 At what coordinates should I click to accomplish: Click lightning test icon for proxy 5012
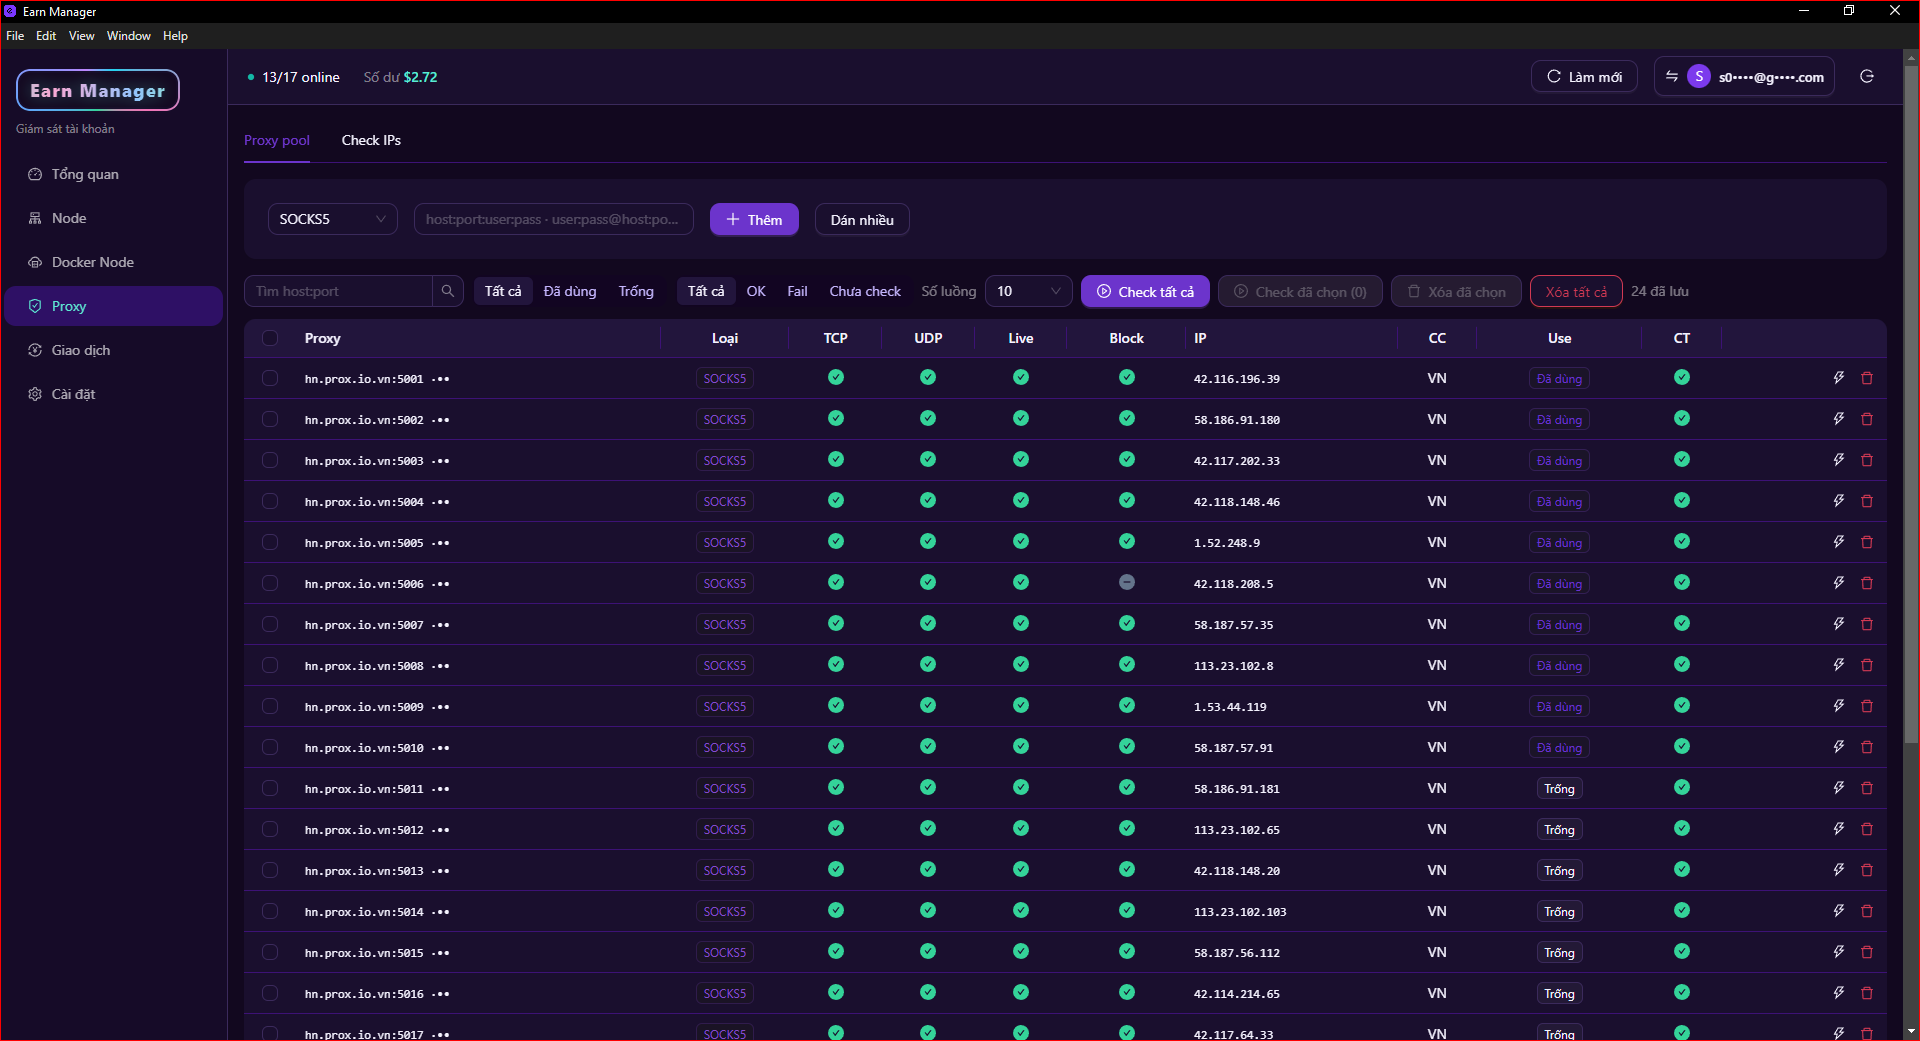pos(1838,829)
